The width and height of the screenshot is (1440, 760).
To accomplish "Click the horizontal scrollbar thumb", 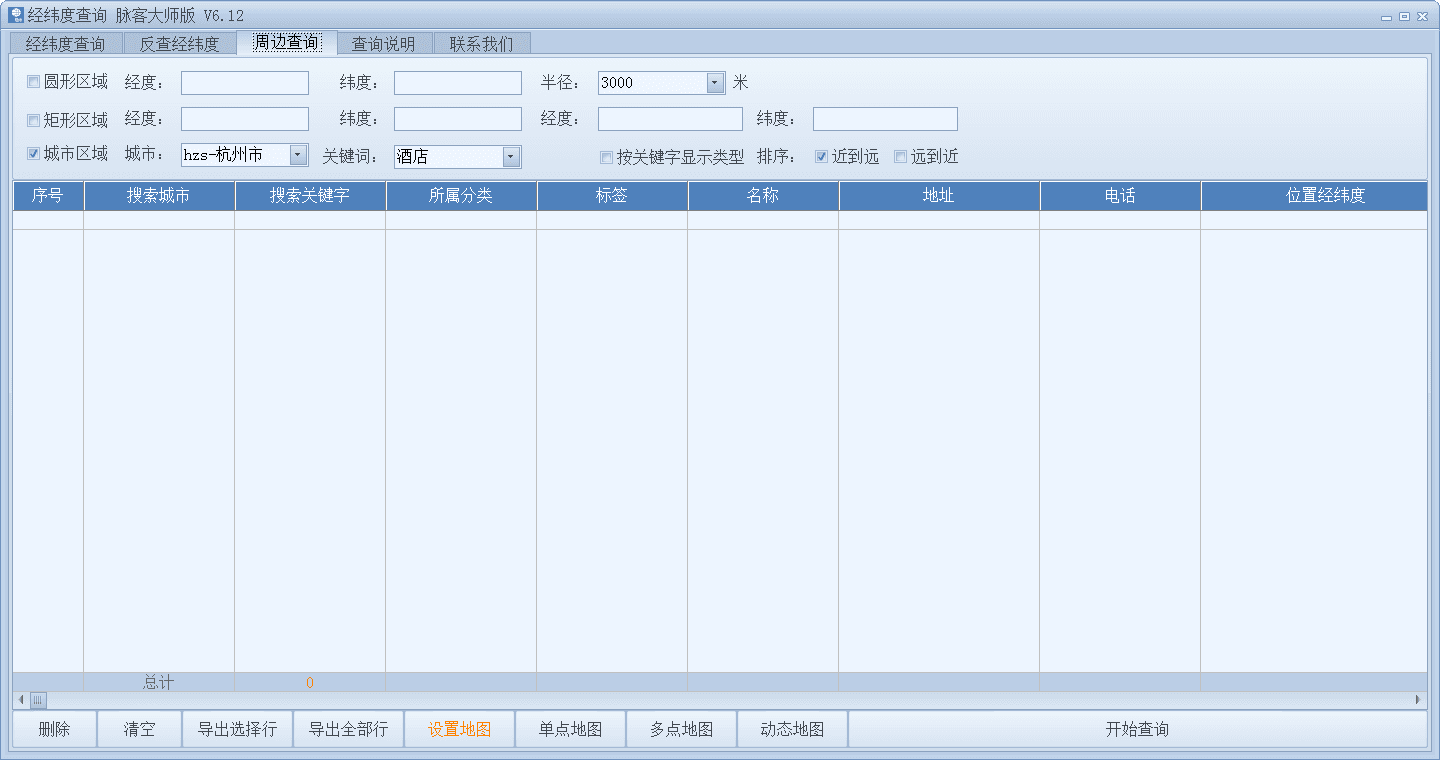I will point(38,700).
